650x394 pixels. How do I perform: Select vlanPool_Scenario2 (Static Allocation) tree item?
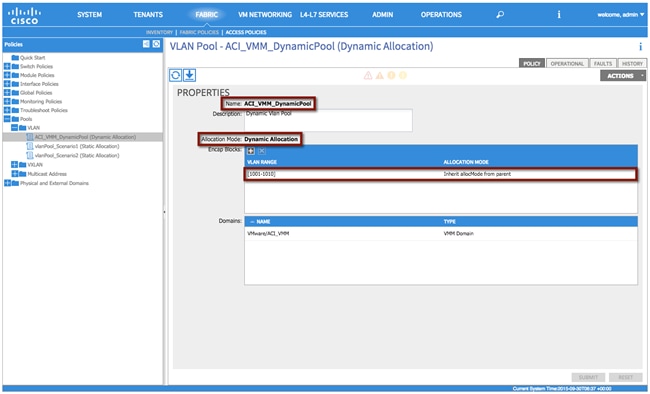coord(77,155)
